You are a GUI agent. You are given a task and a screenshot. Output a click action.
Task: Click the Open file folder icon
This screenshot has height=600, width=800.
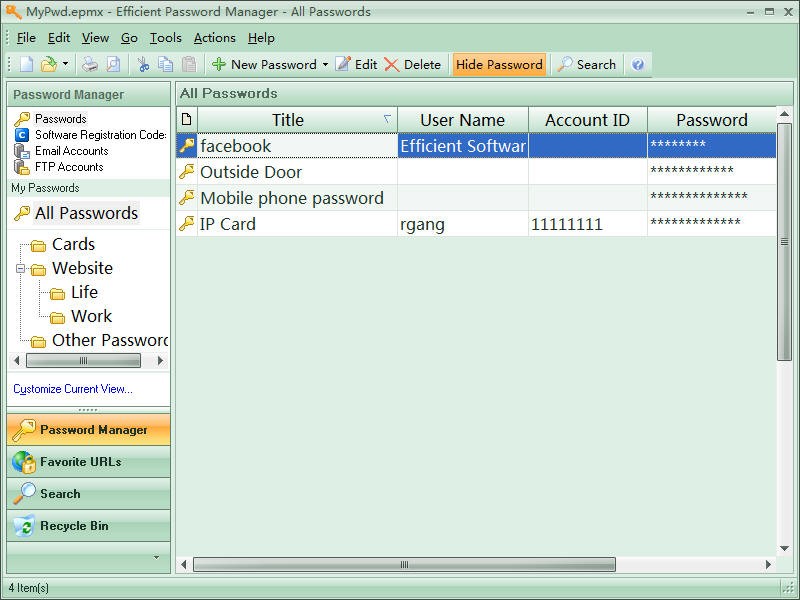pyautogui.click(x=48, y=64)
